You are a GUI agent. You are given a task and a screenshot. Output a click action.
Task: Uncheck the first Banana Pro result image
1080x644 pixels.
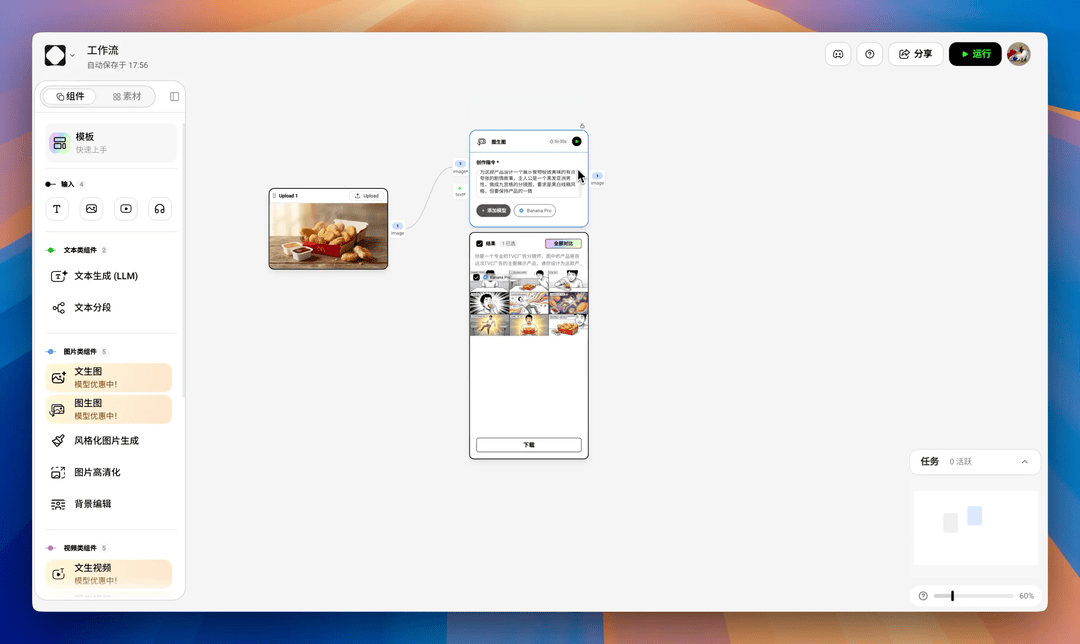coord(476,277)
